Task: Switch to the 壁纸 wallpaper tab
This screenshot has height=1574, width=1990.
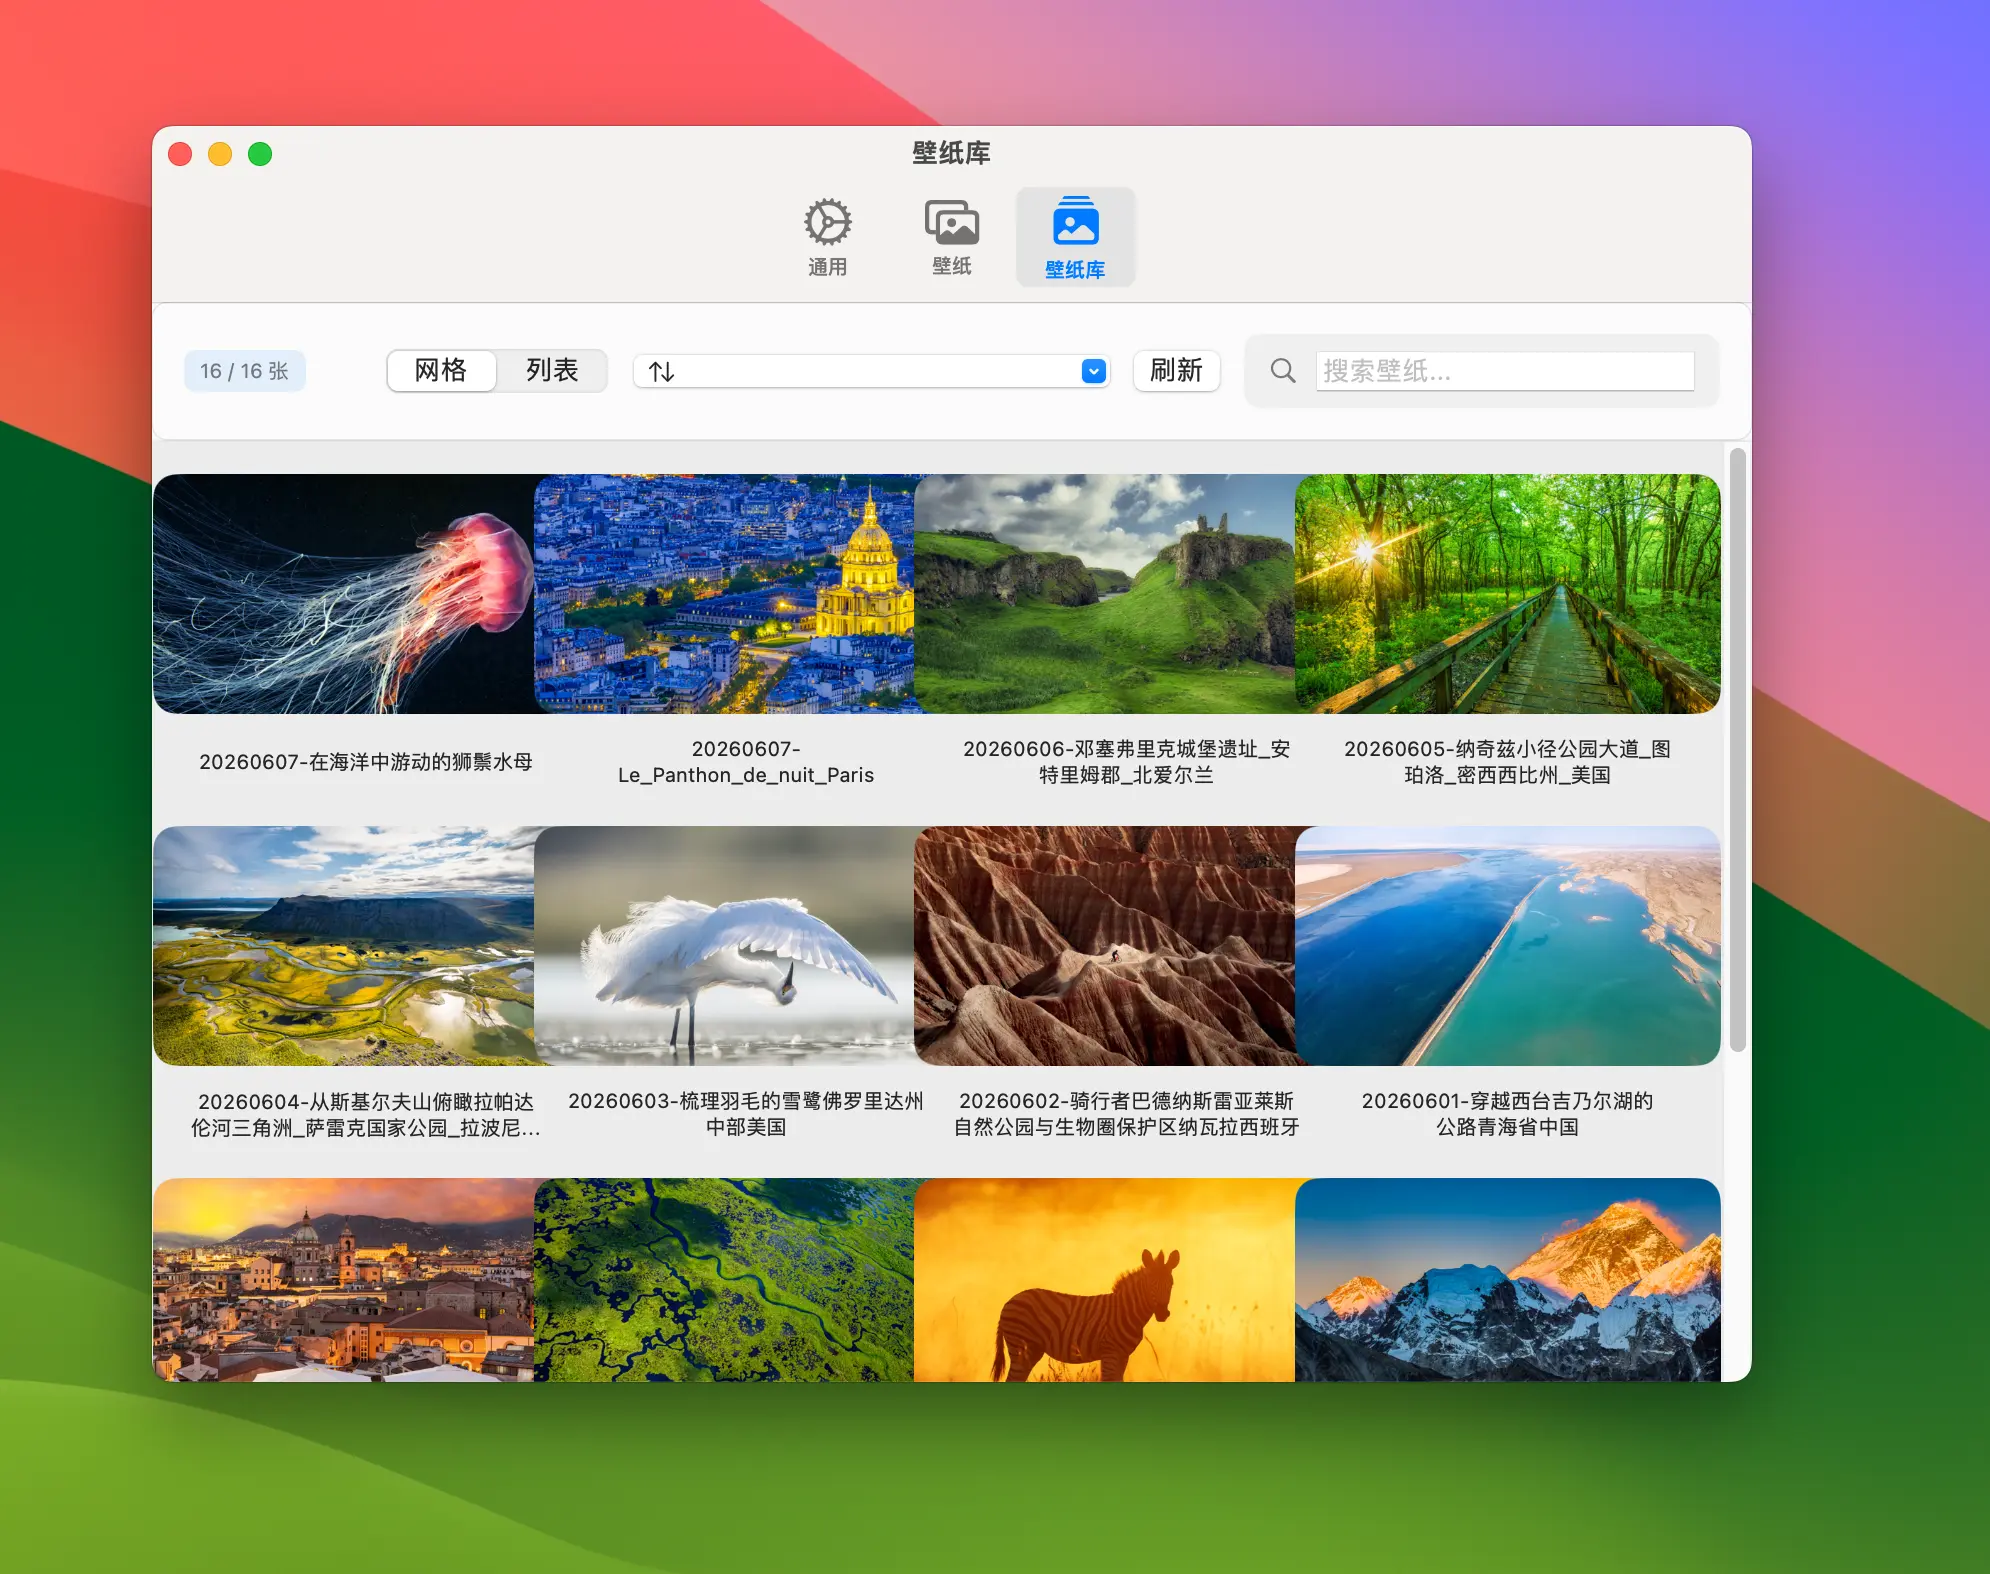Action: (951, 237)
